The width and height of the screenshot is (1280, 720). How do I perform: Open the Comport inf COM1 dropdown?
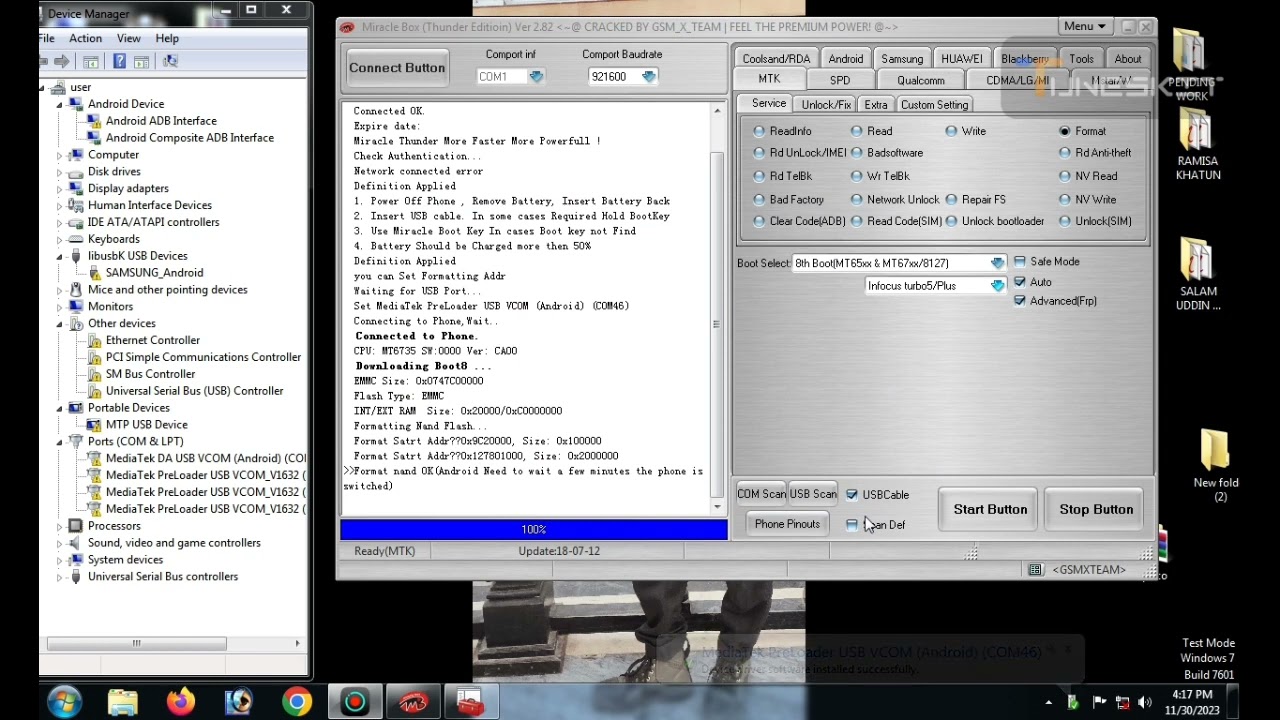pyautogui.click(x=536, y=77)
